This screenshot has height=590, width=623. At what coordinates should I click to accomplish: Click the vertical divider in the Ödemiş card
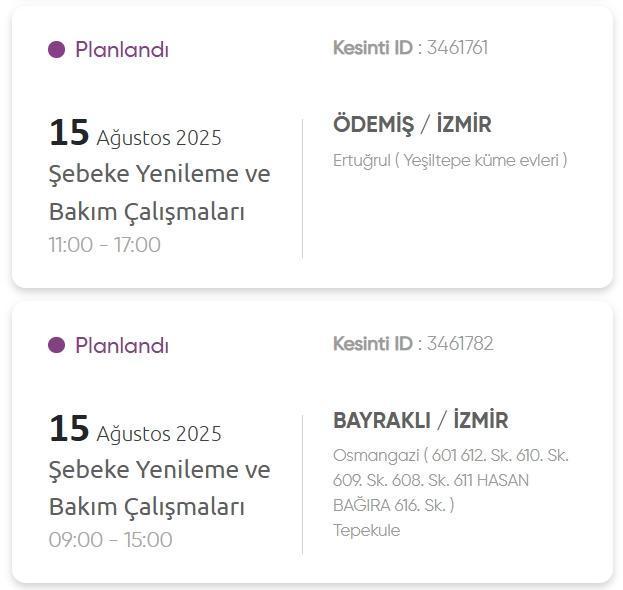coord(302,189)
